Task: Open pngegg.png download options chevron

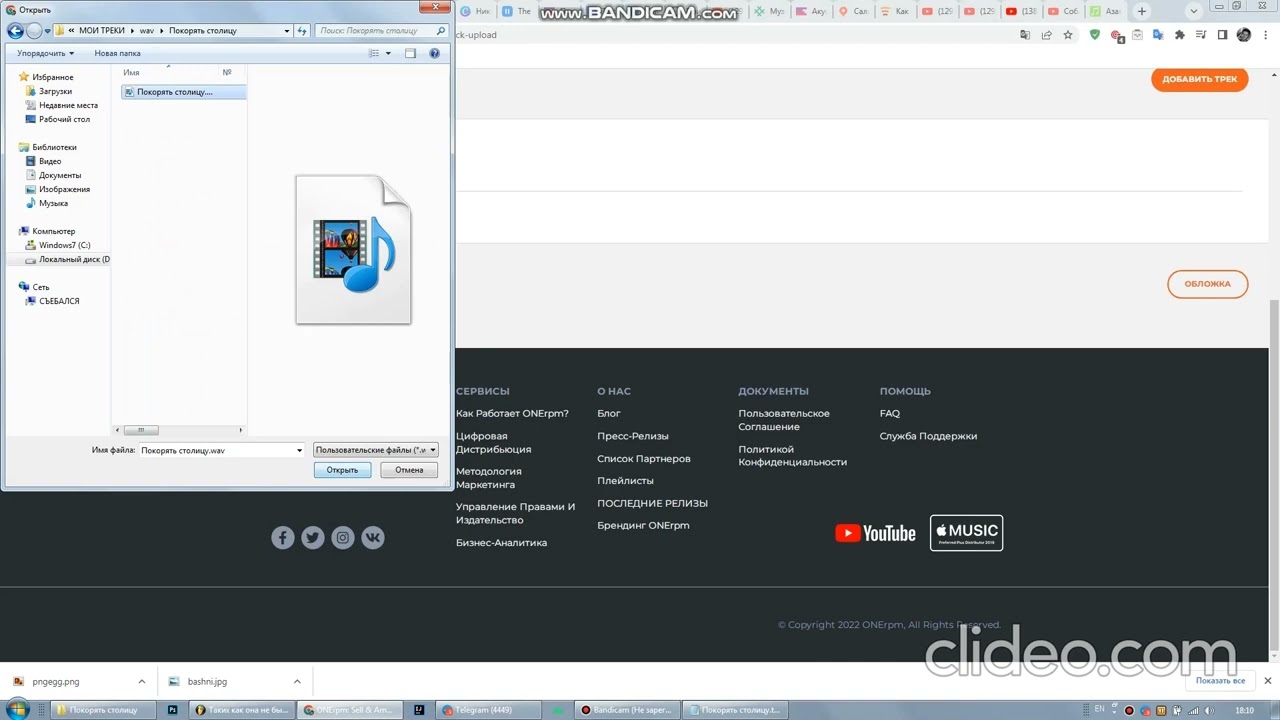Action: [141, 681]
